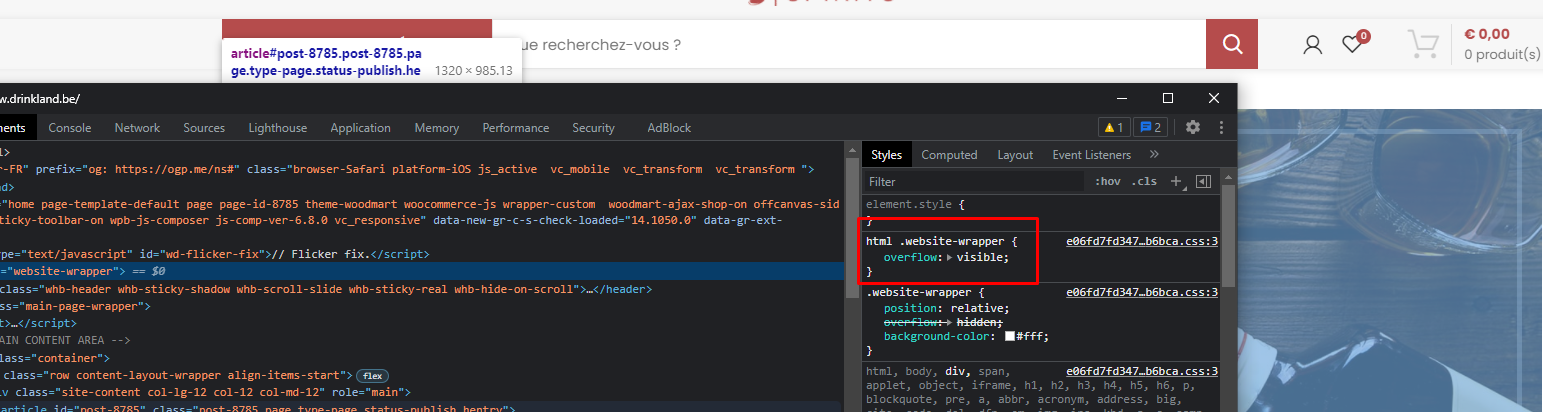Image resolution: width=1543 pixels, height=412 pixels.
Task: Expand the struck-through overflow: hidden triangle
Action: [x=950, y=323]
